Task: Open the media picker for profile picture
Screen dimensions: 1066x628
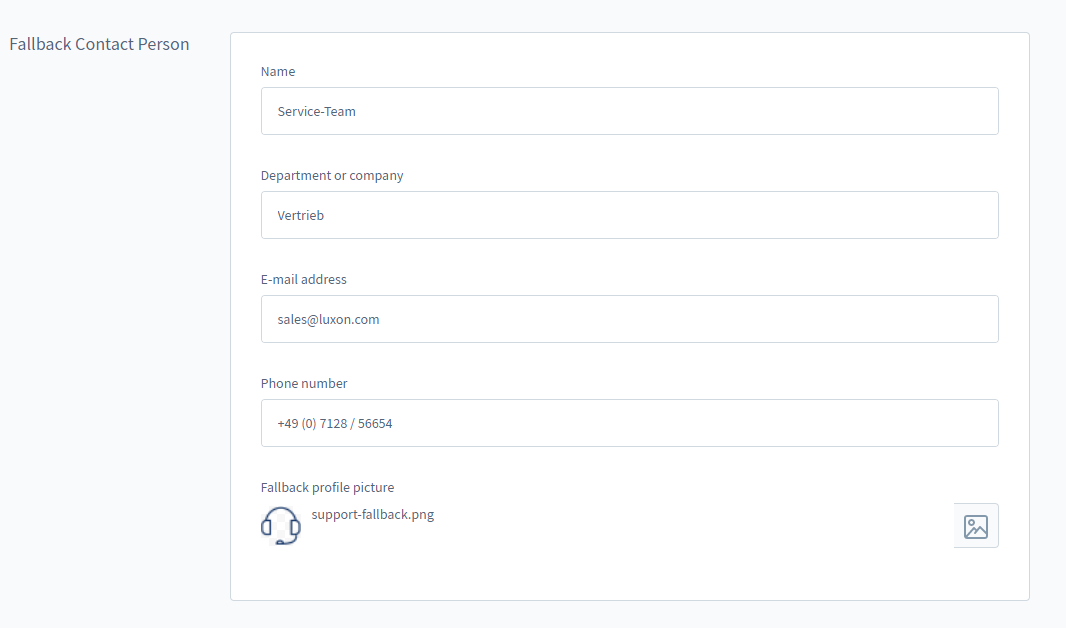Action: tap(975, 526)
